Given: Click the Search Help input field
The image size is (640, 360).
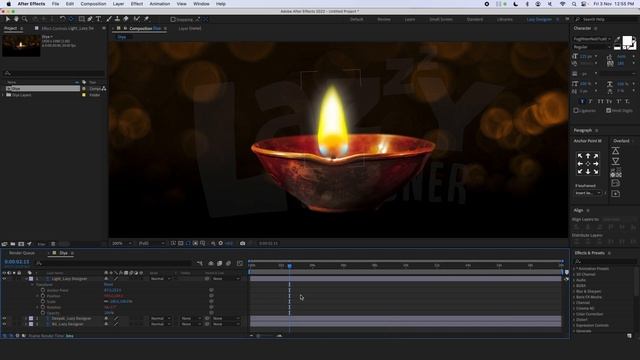Looking at the screenshot, I should [x=608, y=19].
